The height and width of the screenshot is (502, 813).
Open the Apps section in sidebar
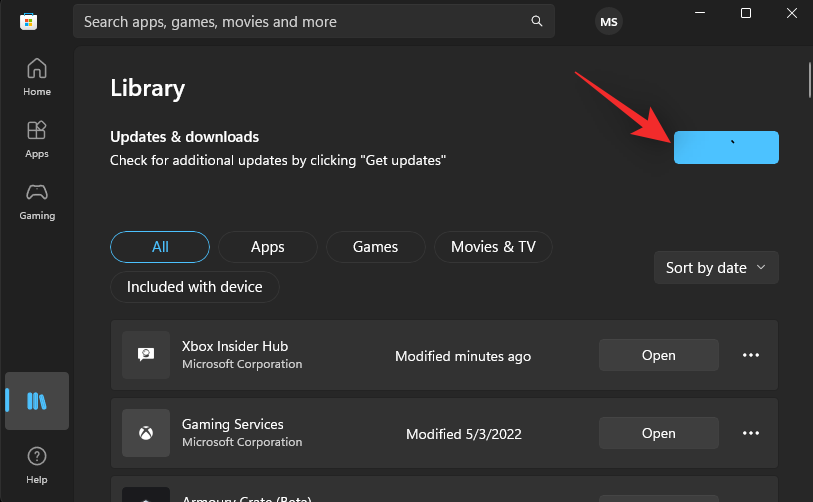[37, 139]
